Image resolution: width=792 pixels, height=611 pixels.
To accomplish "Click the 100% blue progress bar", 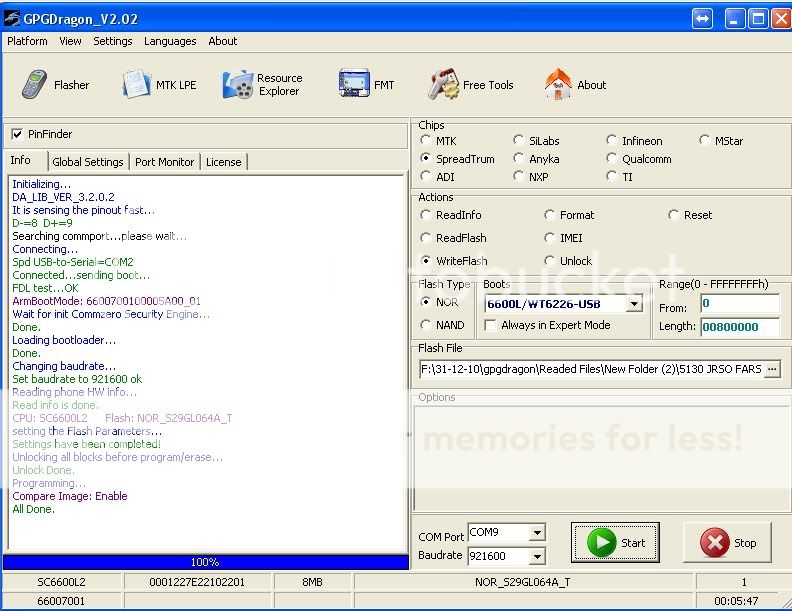I will [x=206, y=562].
